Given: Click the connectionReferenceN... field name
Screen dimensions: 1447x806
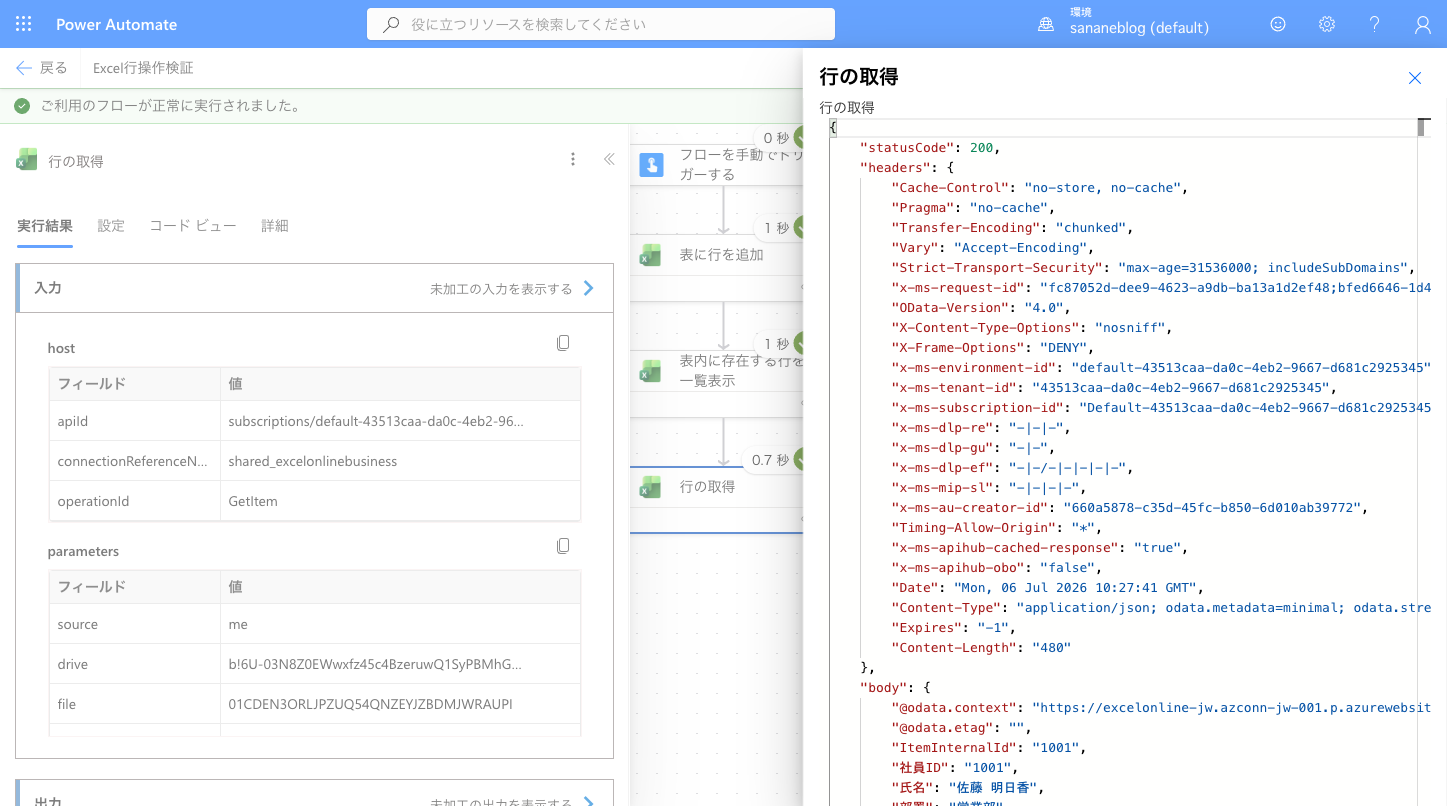Looking at the screenshot, I should pos(132,461).
